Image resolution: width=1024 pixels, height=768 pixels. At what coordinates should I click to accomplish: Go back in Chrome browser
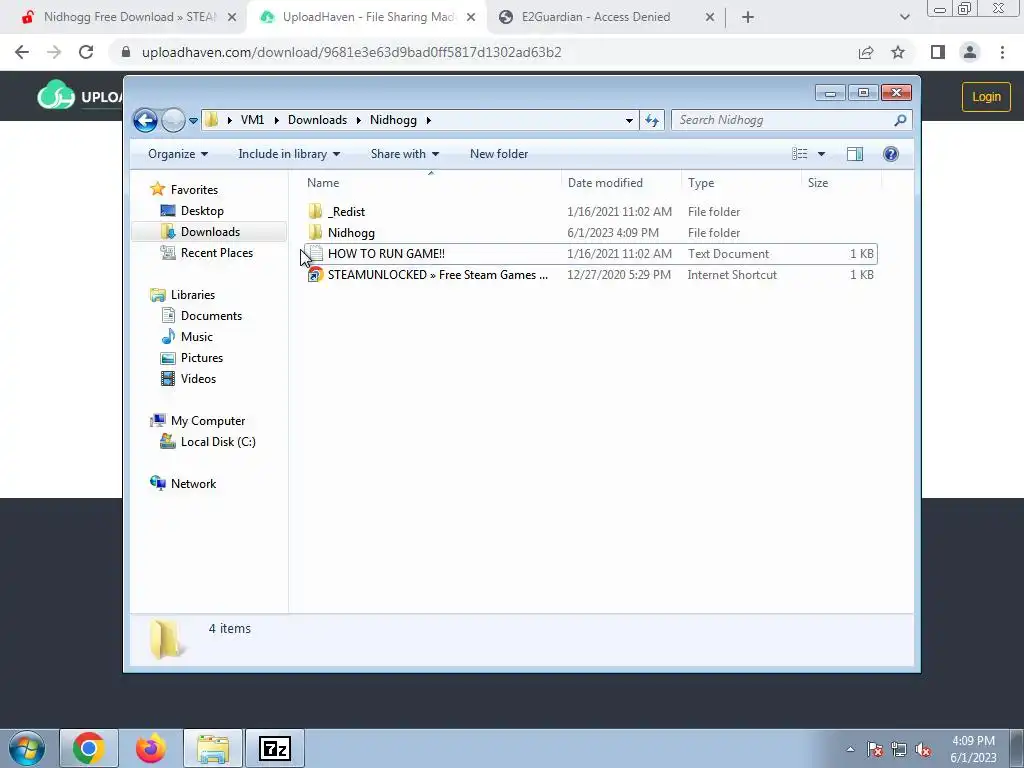coord(22,52)
